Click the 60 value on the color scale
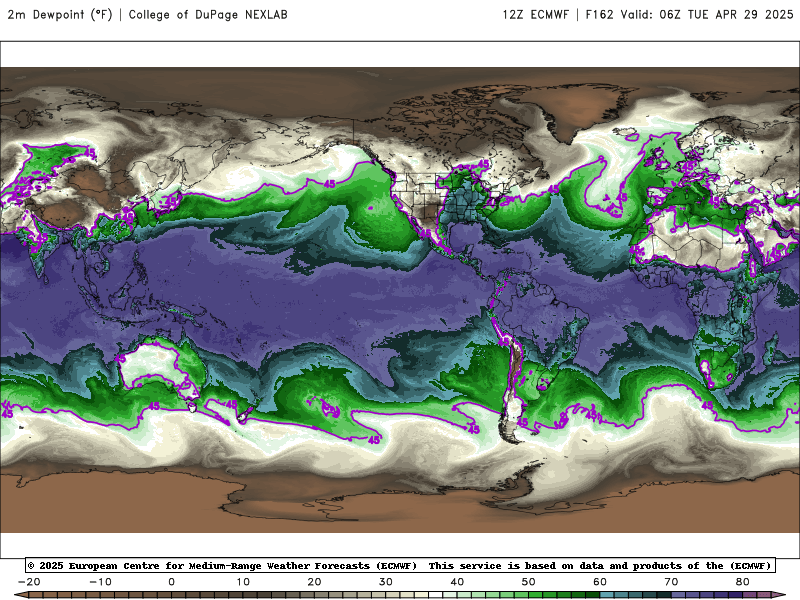This screenshot has height=600, width=800. tap(600, 582)
